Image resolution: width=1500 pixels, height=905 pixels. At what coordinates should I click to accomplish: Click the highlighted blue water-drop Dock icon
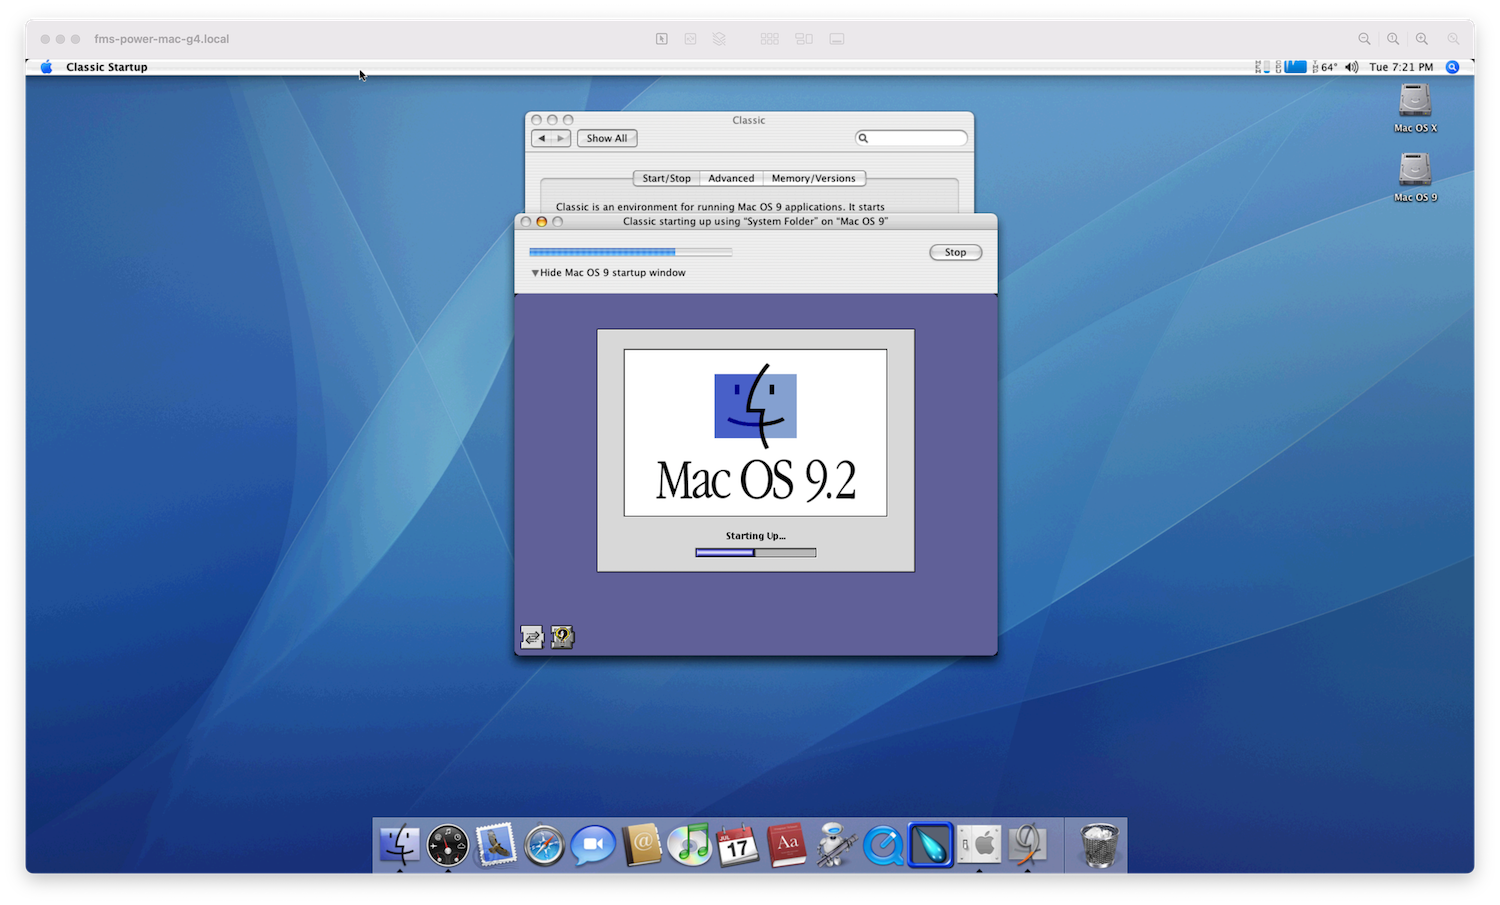click(931, 845)
